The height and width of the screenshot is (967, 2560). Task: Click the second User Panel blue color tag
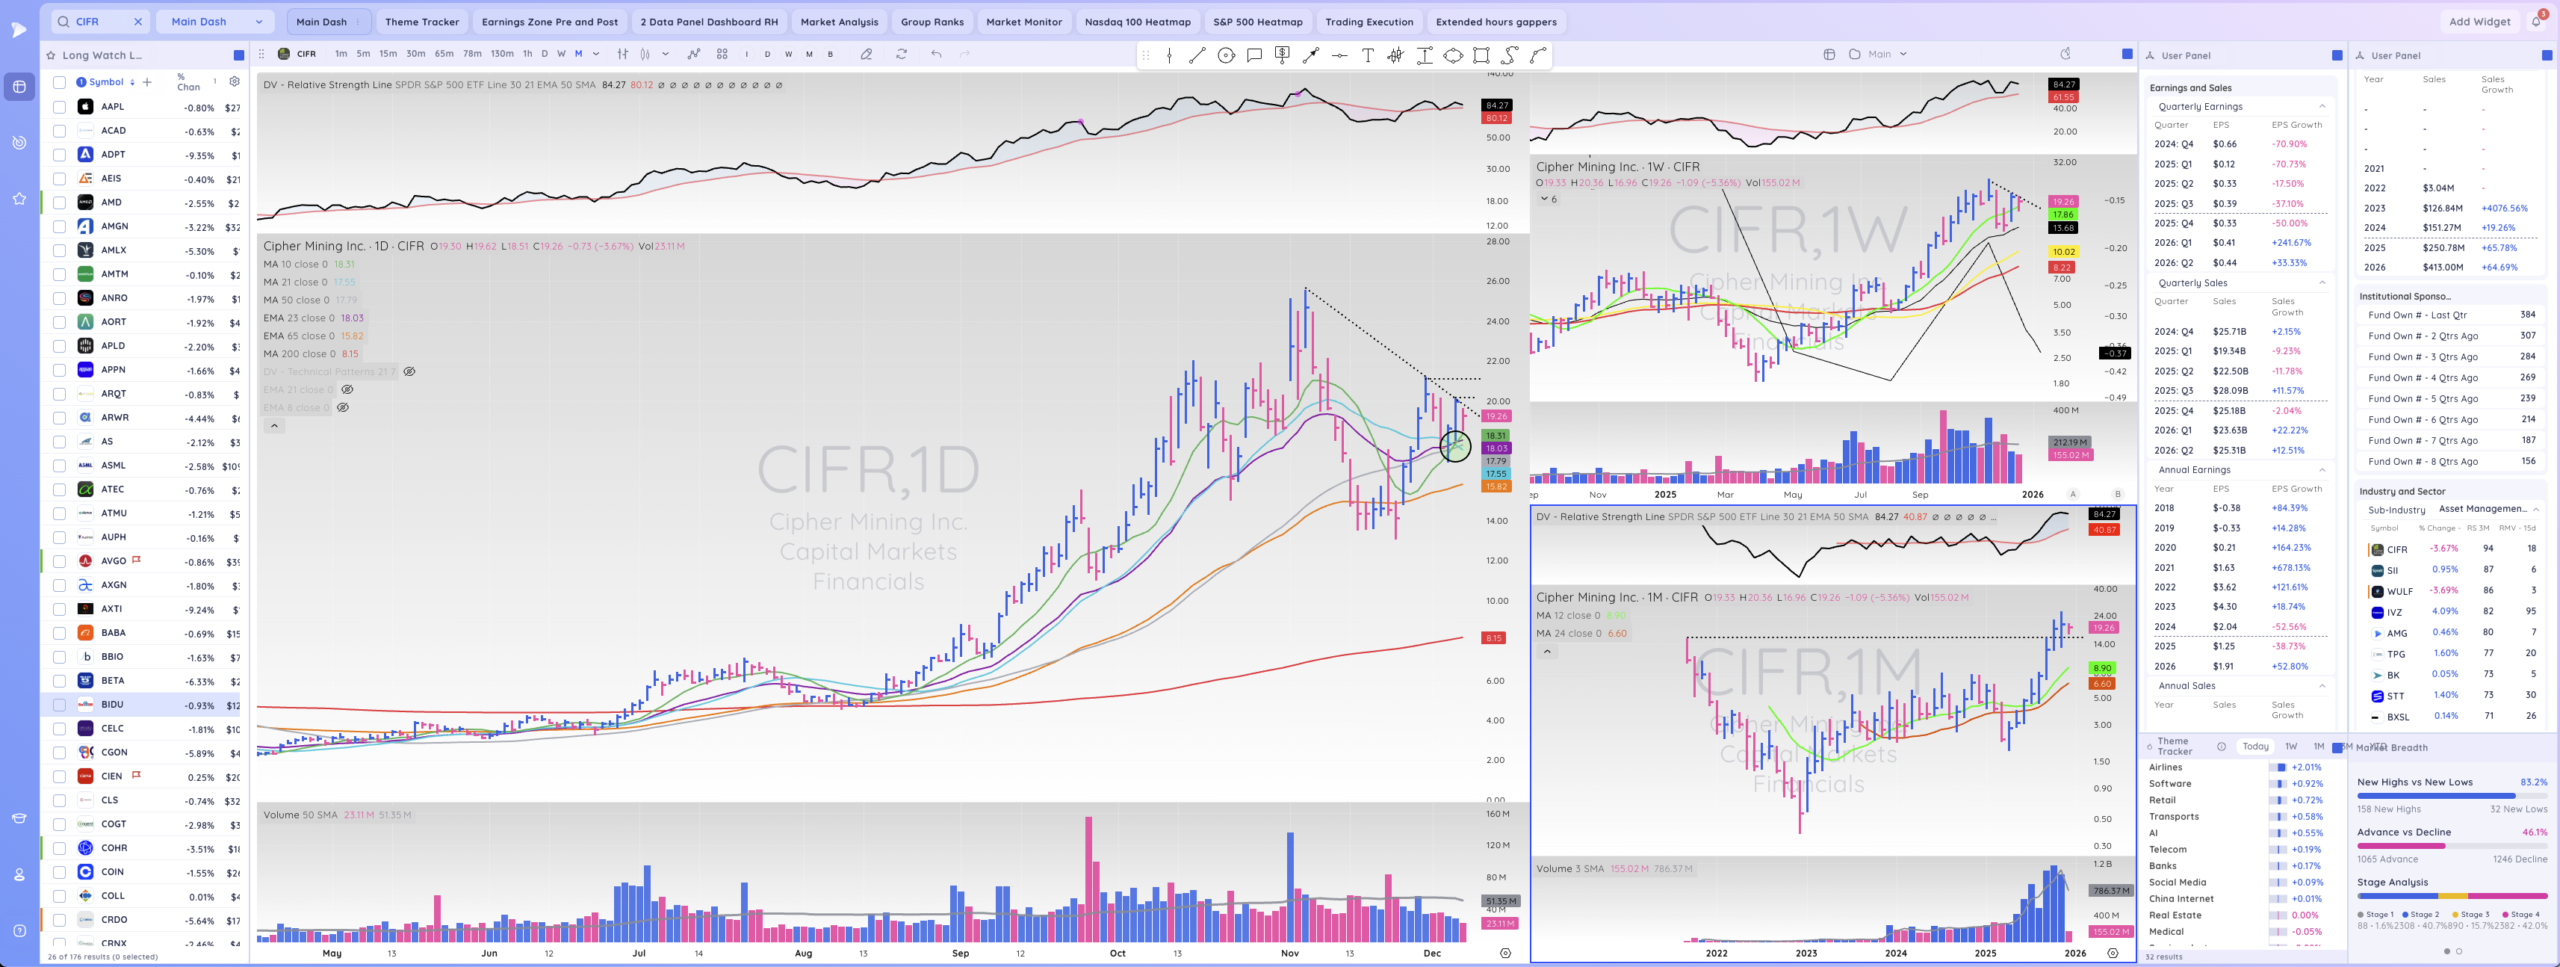click(x=2546, y=55)
